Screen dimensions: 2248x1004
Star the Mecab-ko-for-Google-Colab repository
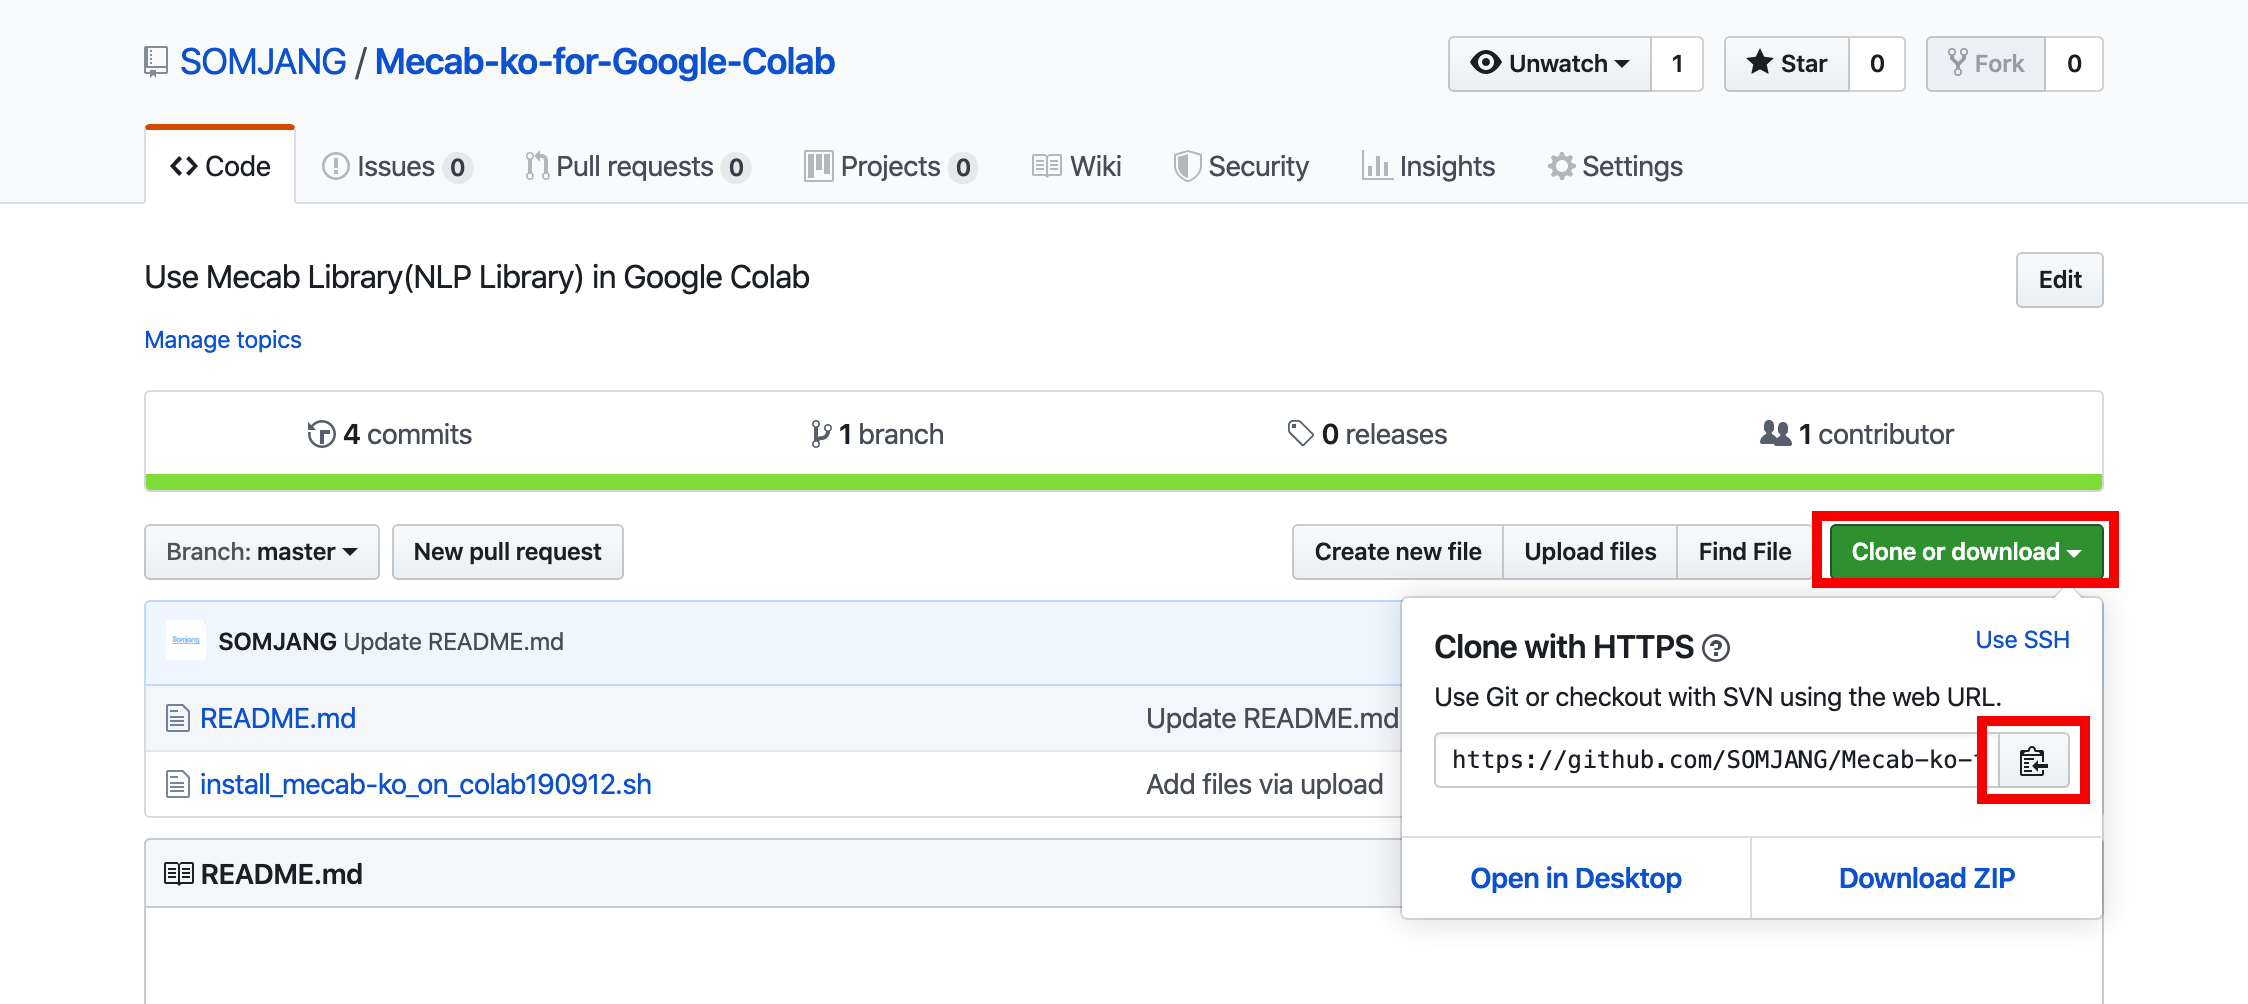click(x=1787, y=64)
